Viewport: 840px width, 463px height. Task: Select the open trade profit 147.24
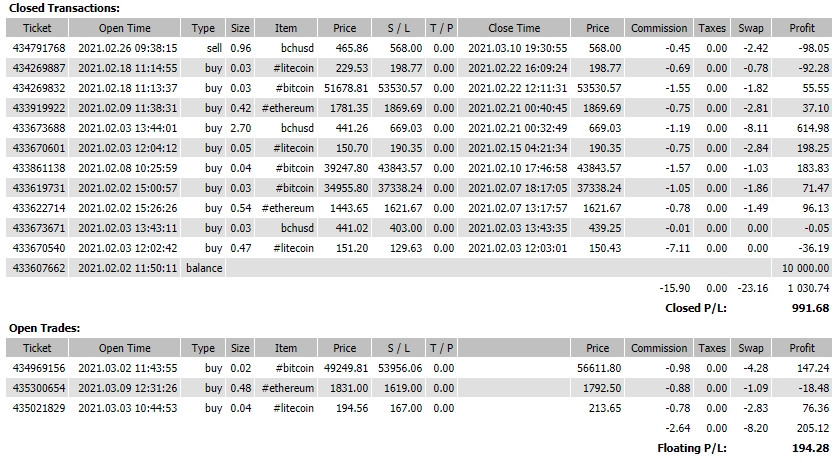(813, 368)
